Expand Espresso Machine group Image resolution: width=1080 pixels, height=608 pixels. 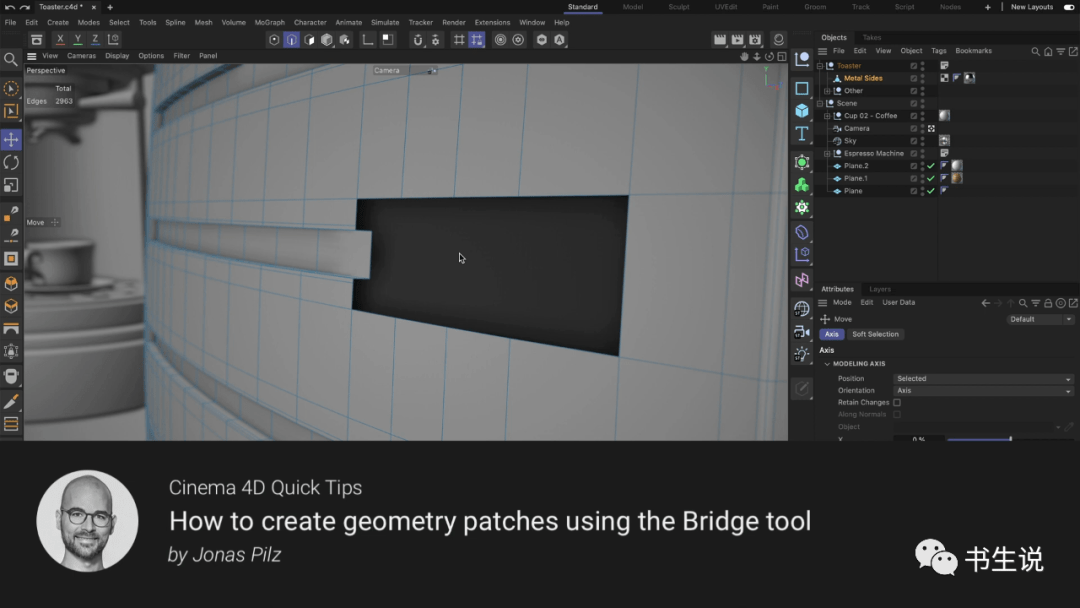click(x=827, y=154)
